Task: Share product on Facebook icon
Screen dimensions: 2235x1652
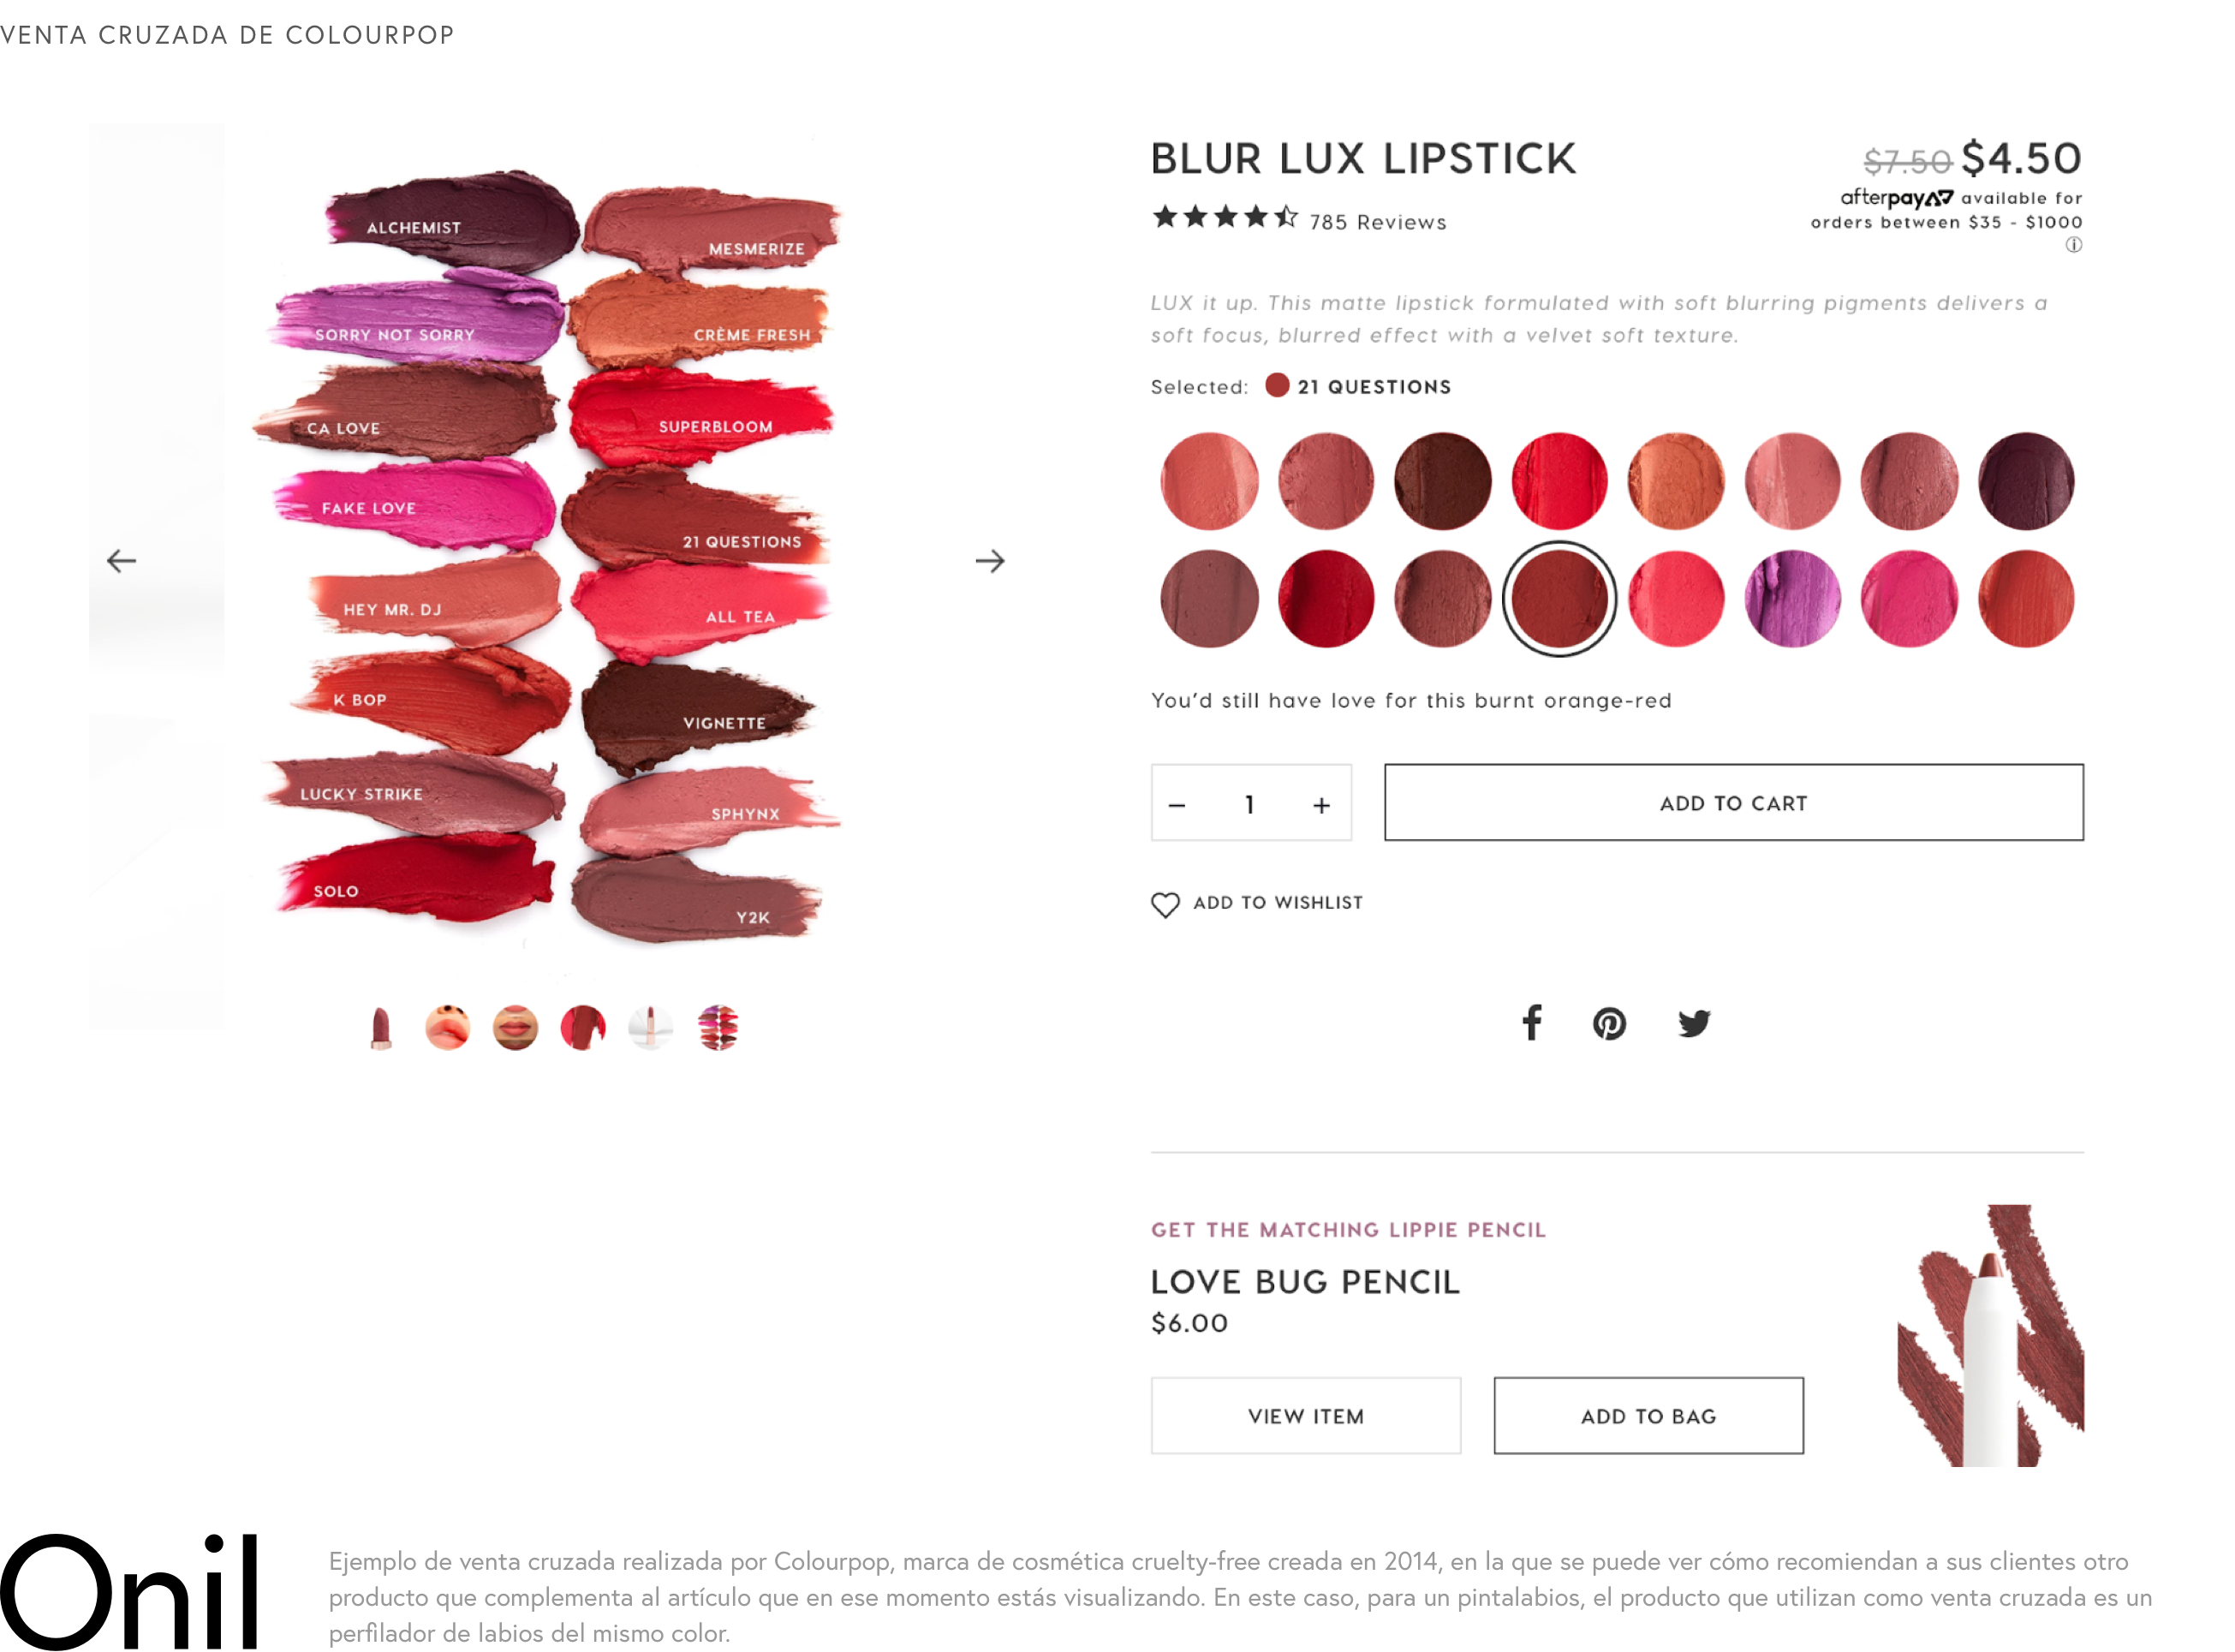Action: [x=1531, y=1023]
